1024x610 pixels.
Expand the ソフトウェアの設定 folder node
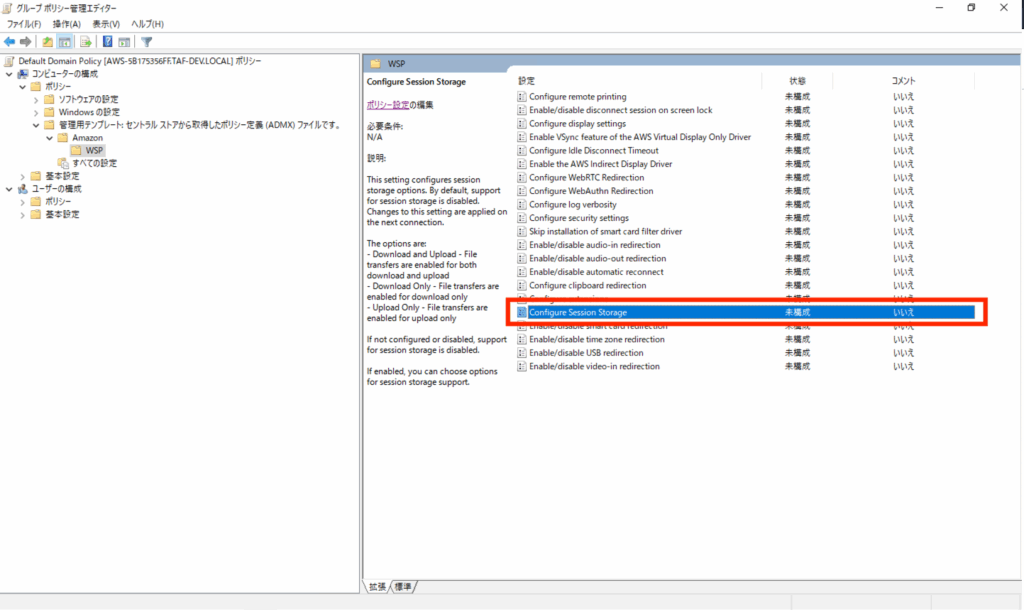click(x=36, y=99)
